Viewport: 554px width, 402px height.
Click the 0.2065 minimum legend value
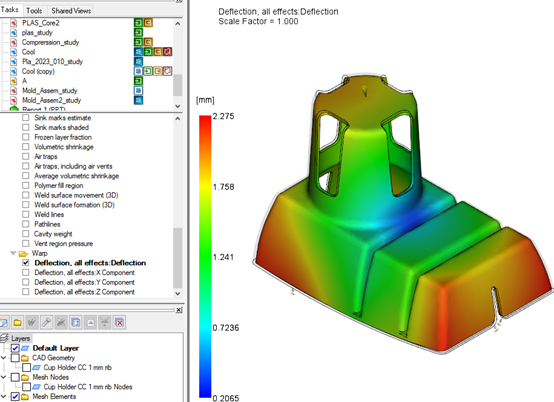(x=226, y=398)
